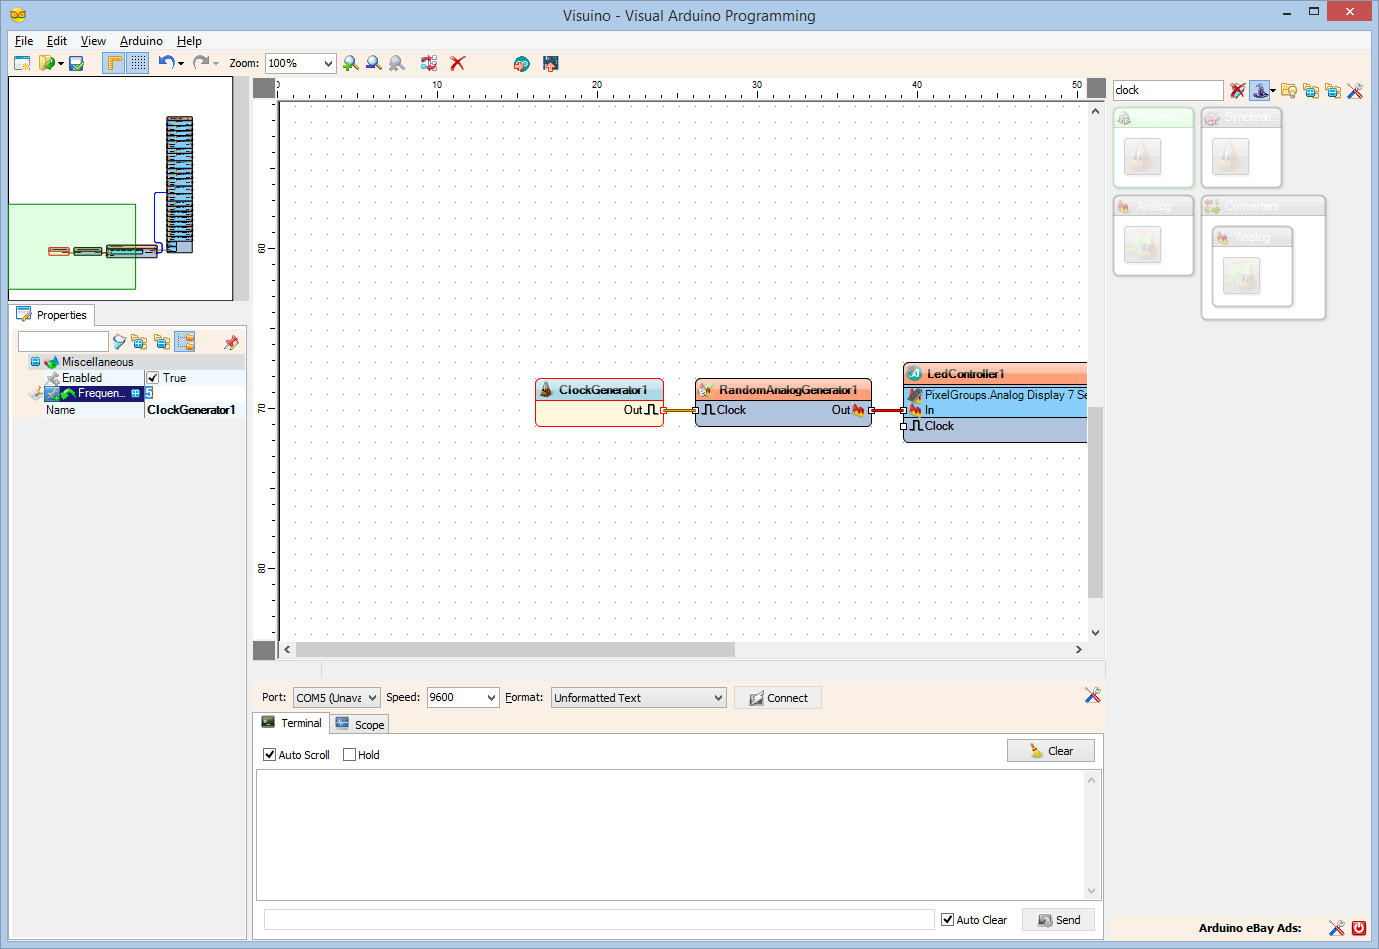Toggle the rulers display button
The height and width of the screenshot is (949, 1379).
pyautogui.click(x=114, y=63)
